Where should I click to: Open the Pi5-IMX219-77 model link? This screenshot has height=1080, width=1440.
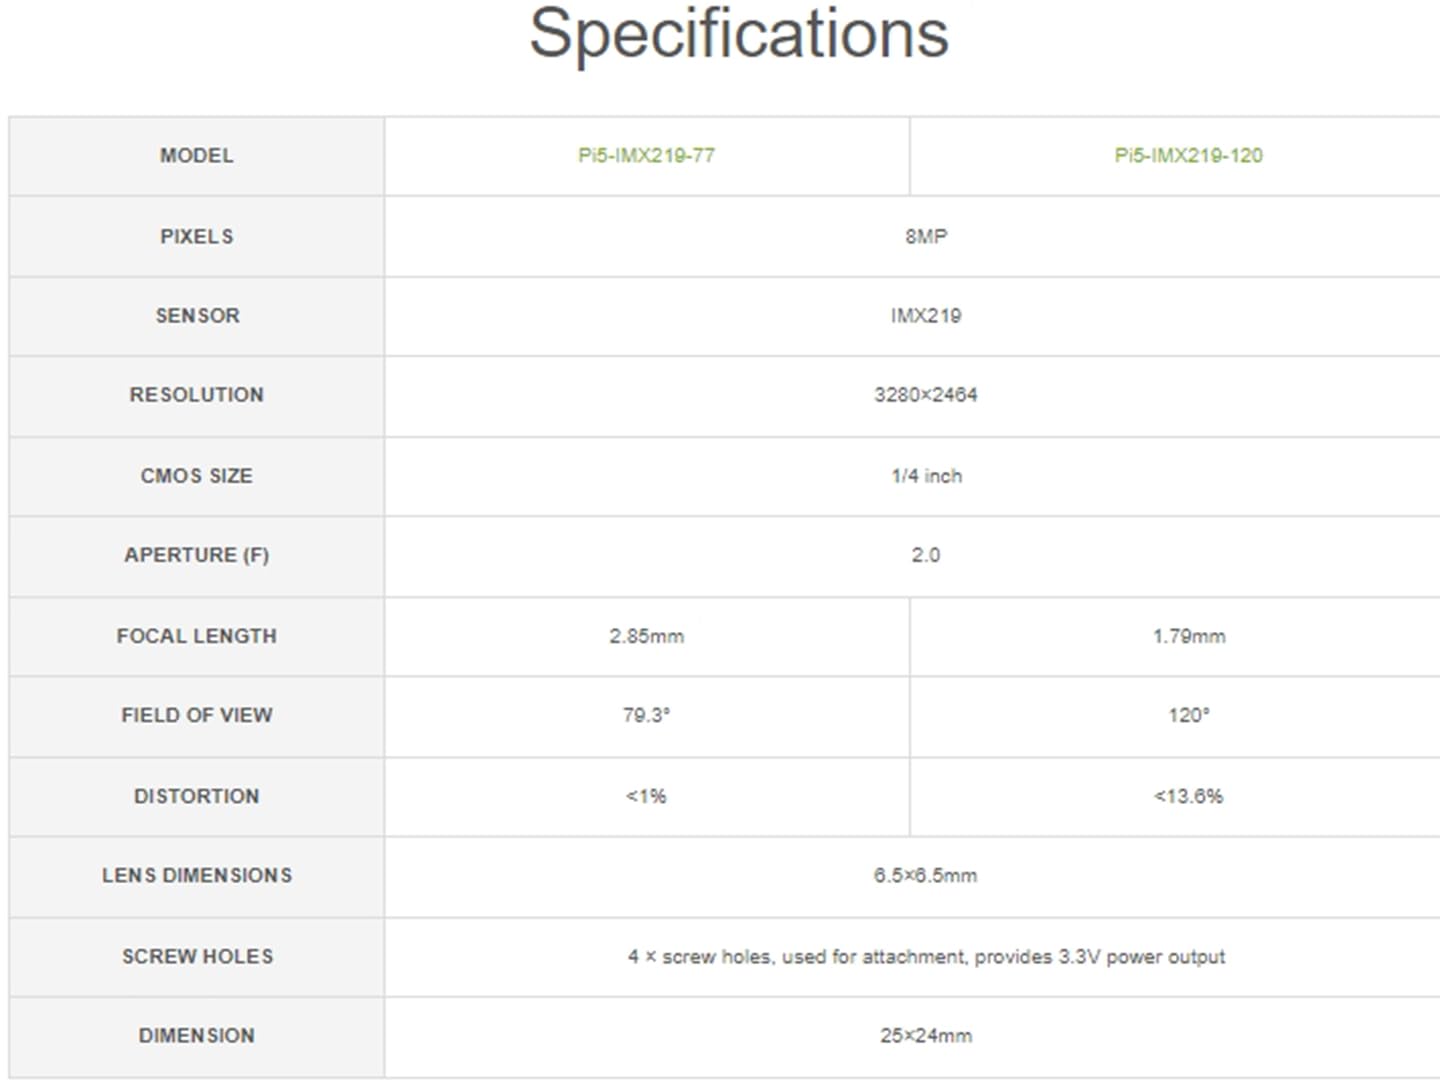point(646,156)
